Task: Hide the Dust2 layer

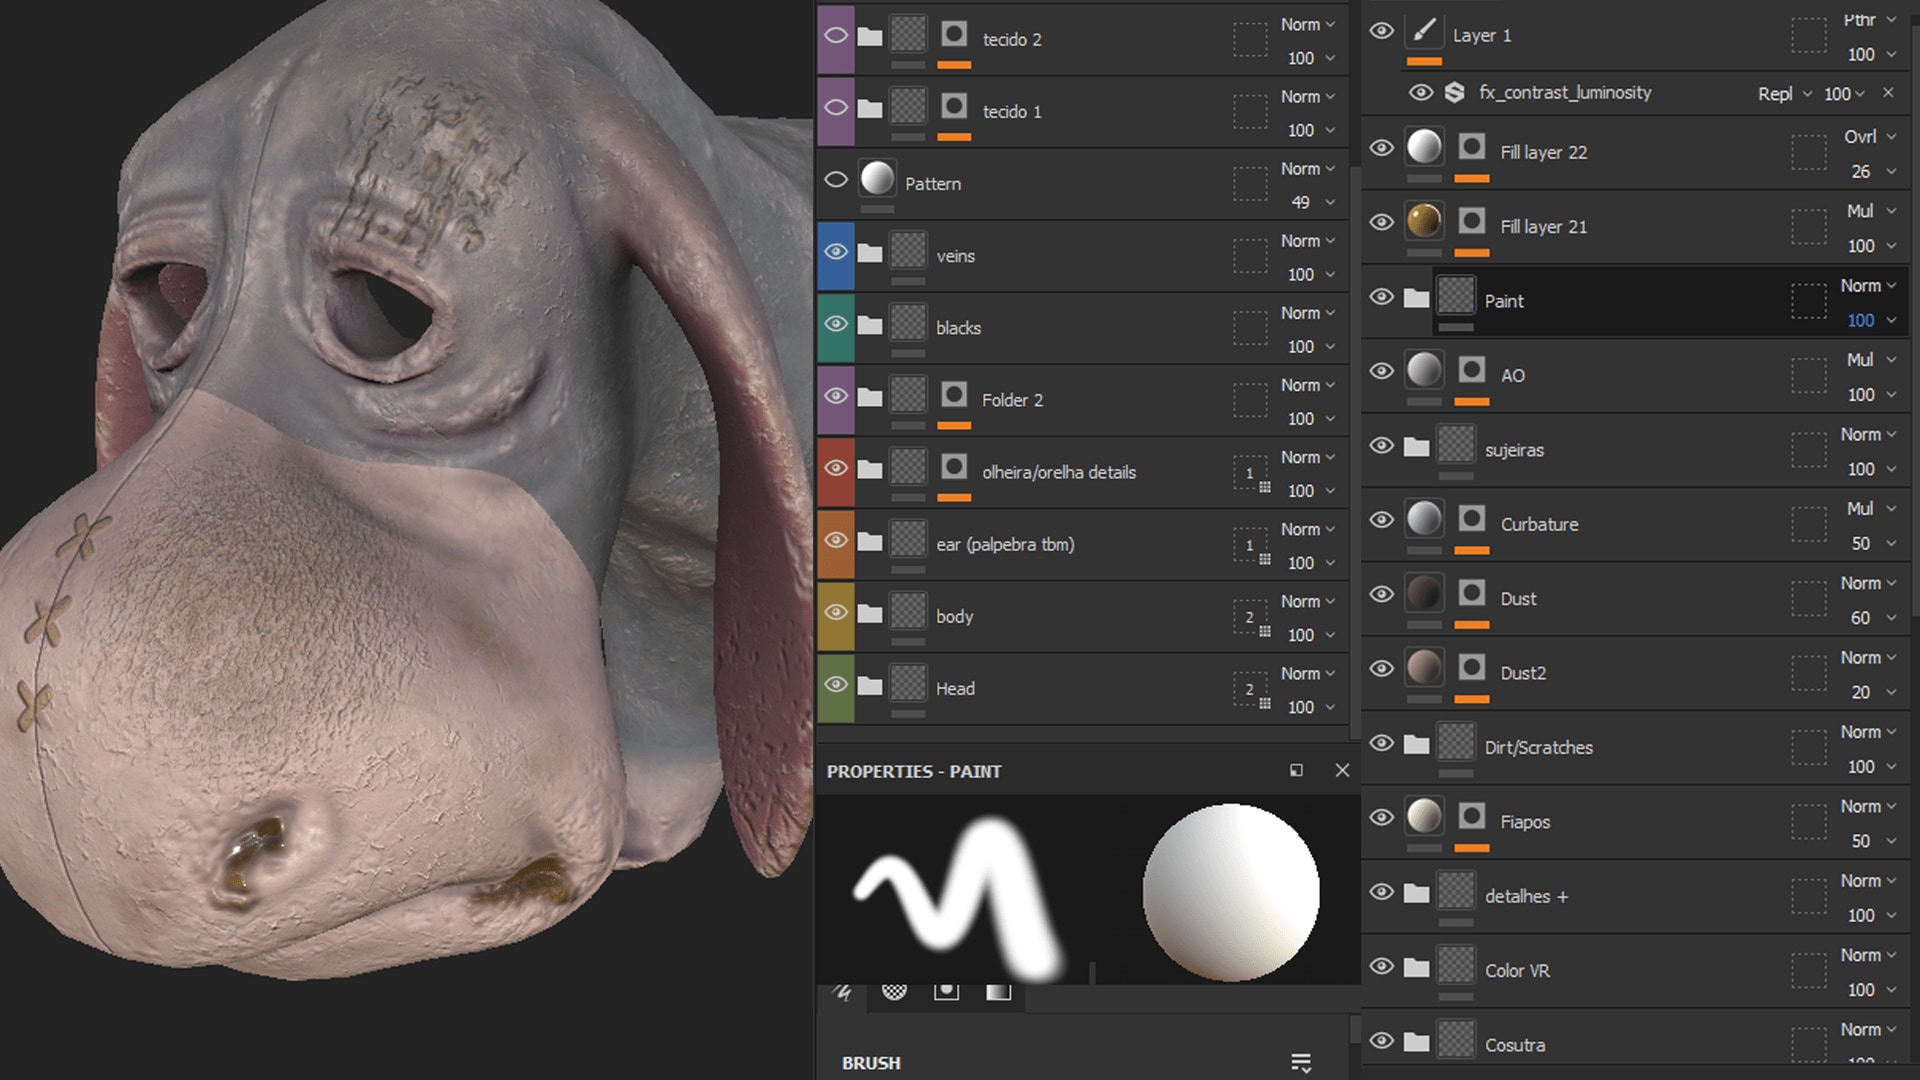Action: pyautogui.click(x=1381, y=668)
